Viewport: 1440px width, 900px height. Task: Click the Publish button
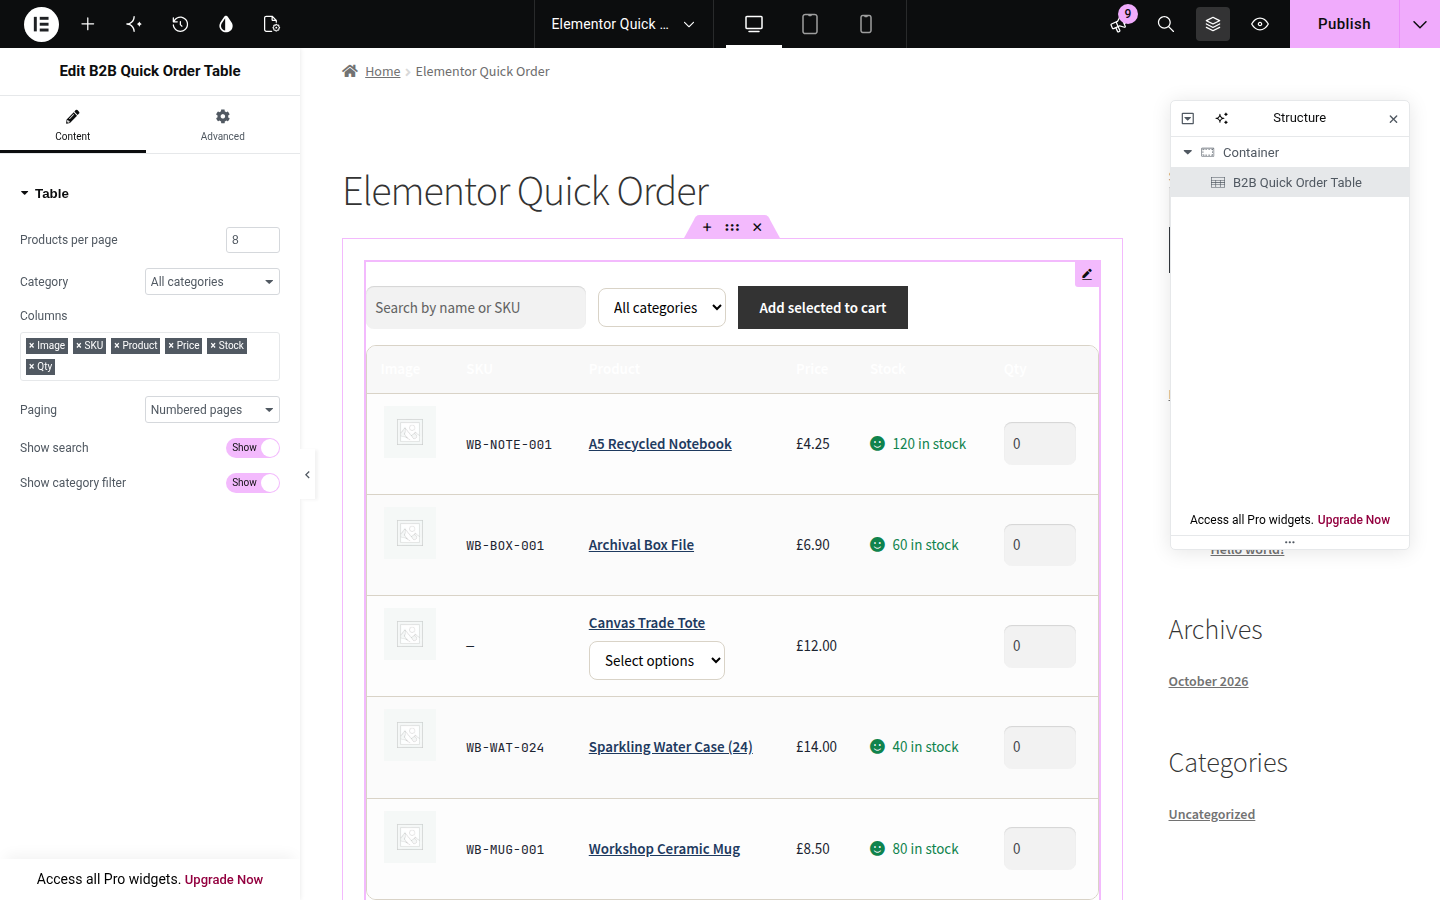pos(1344,24)
